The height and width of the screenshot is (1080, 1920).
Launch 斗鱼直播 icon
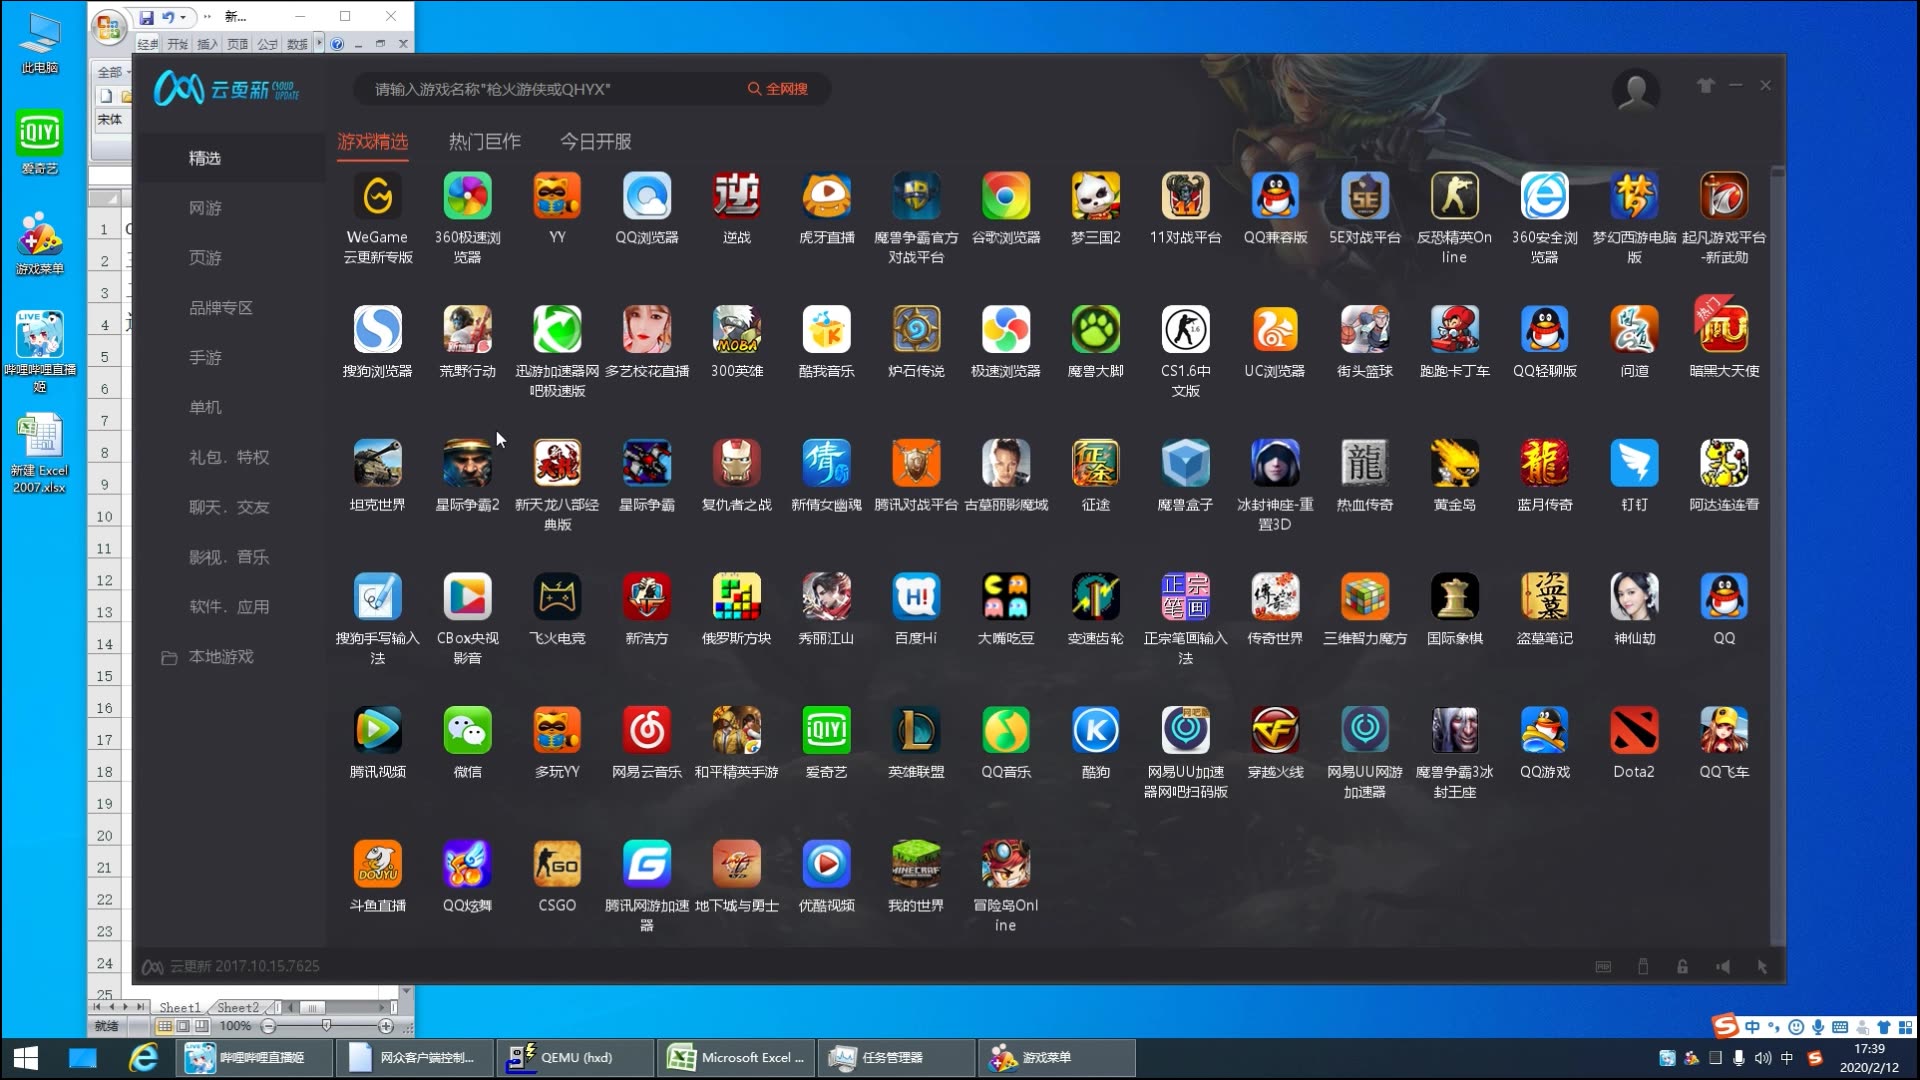pos(377,864)
